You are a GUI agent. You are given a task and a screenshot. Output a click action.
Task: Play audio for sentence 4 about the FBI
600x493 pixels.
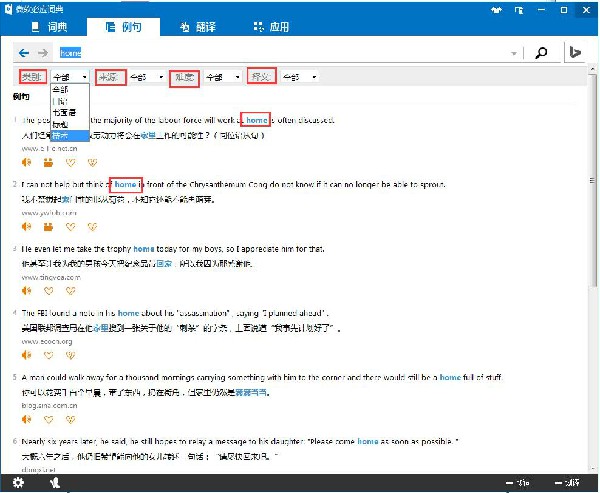26,355
